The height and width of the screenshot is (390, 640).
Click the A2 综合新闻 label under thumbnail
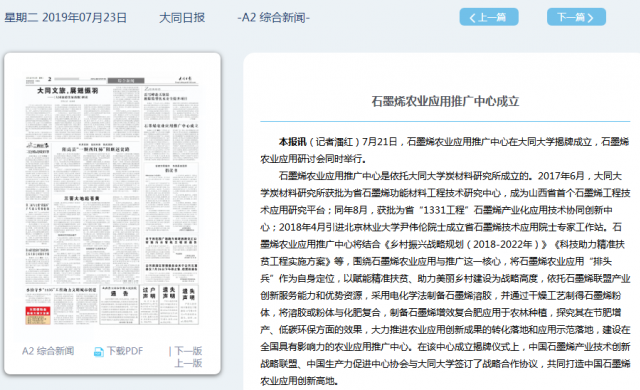[48, 351]
